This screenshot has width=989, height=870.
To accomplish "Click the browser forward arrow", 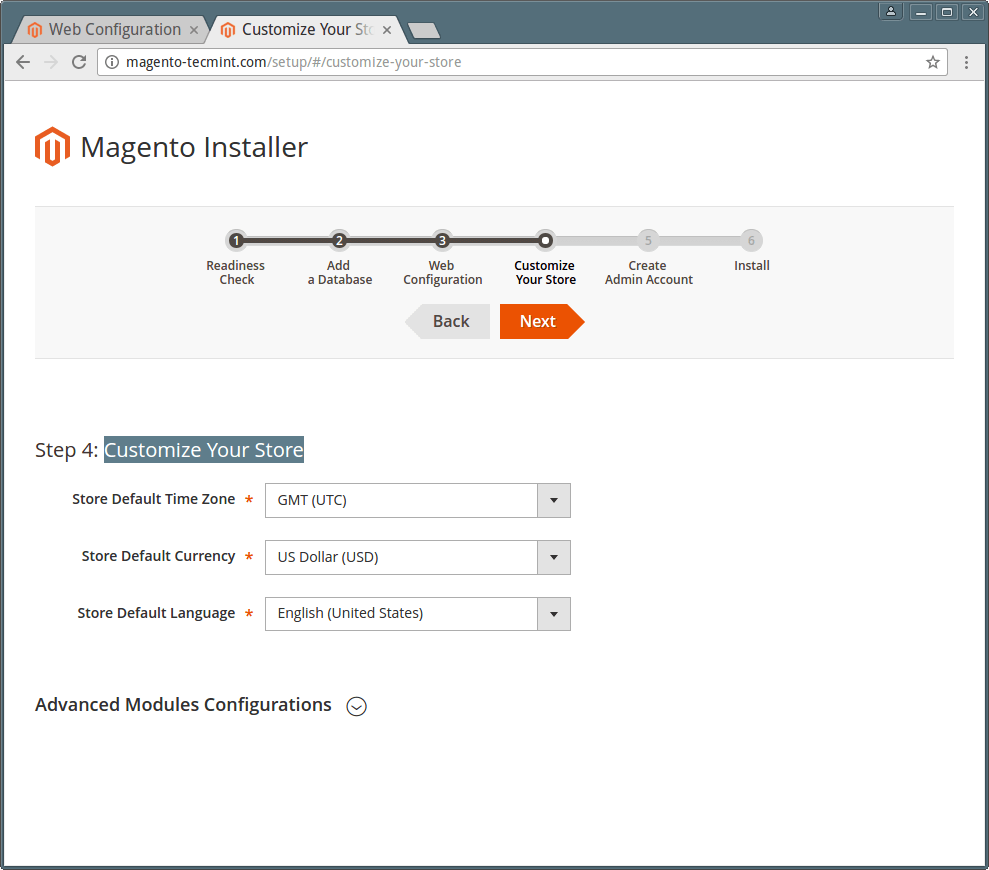I will pos(51,62).
